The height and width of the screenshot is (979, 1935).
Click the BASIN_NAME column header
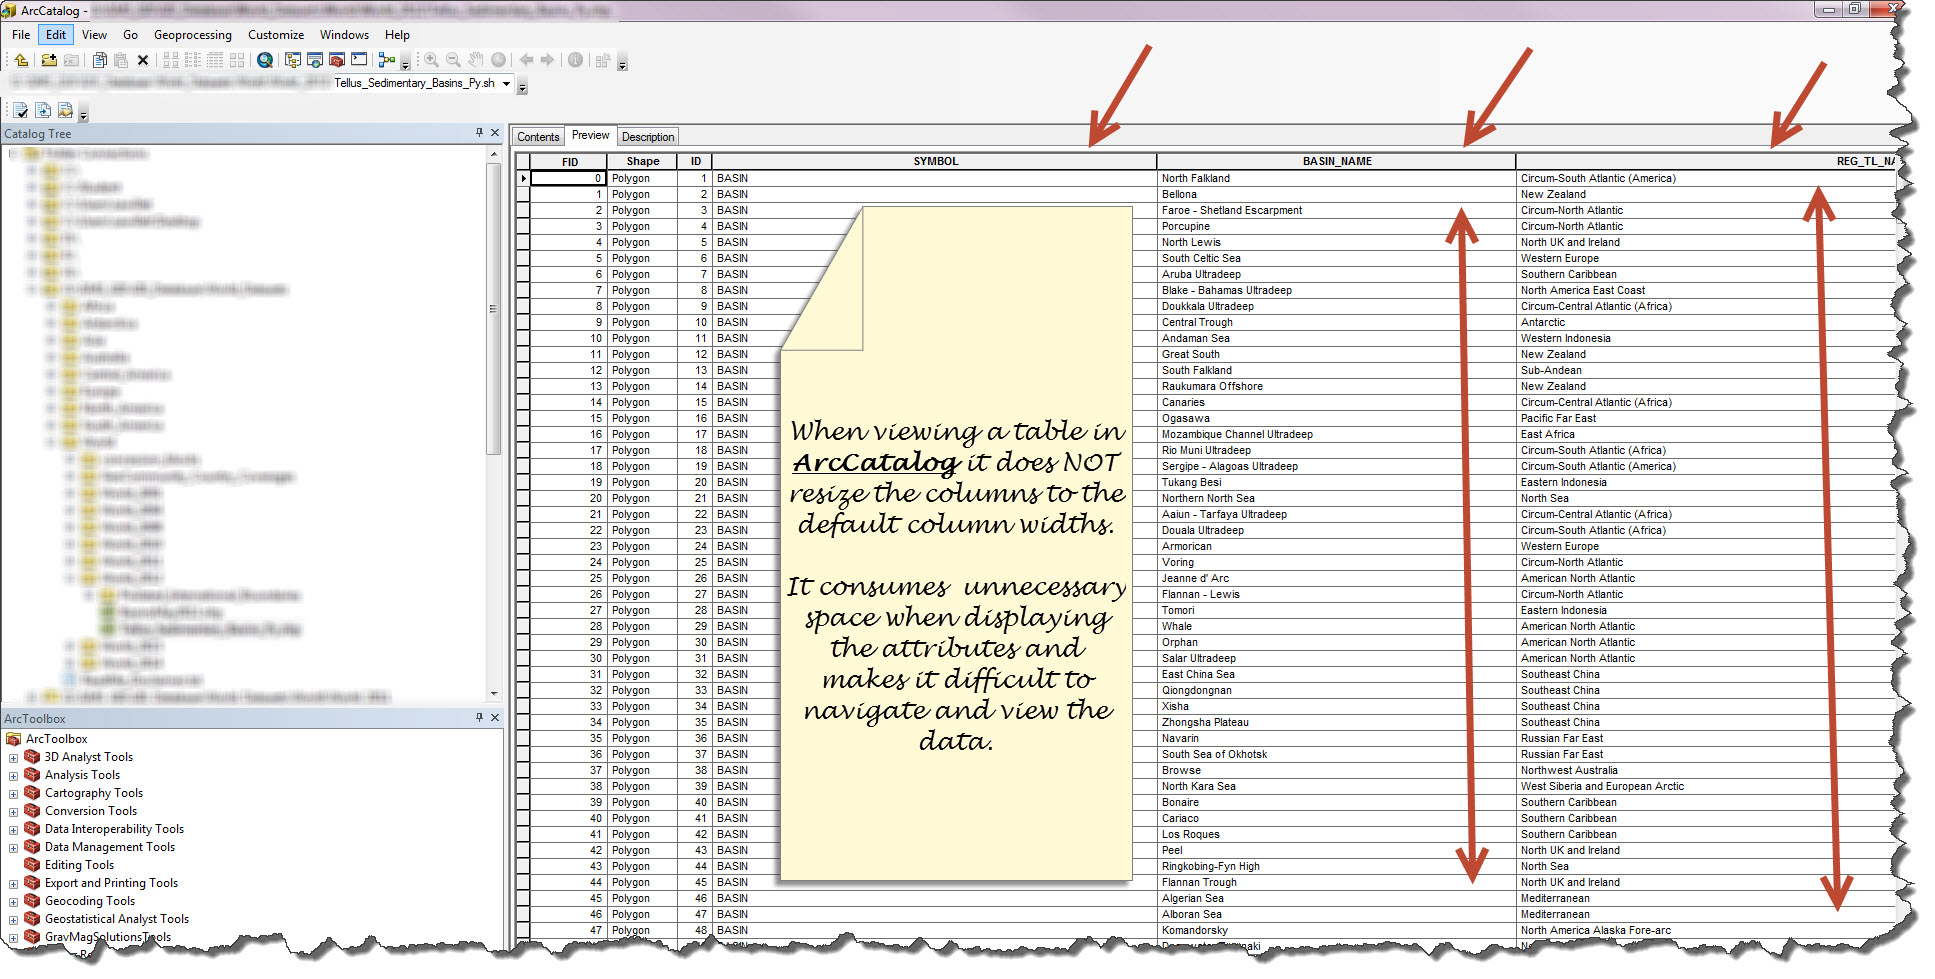[x=1337, y=161]
